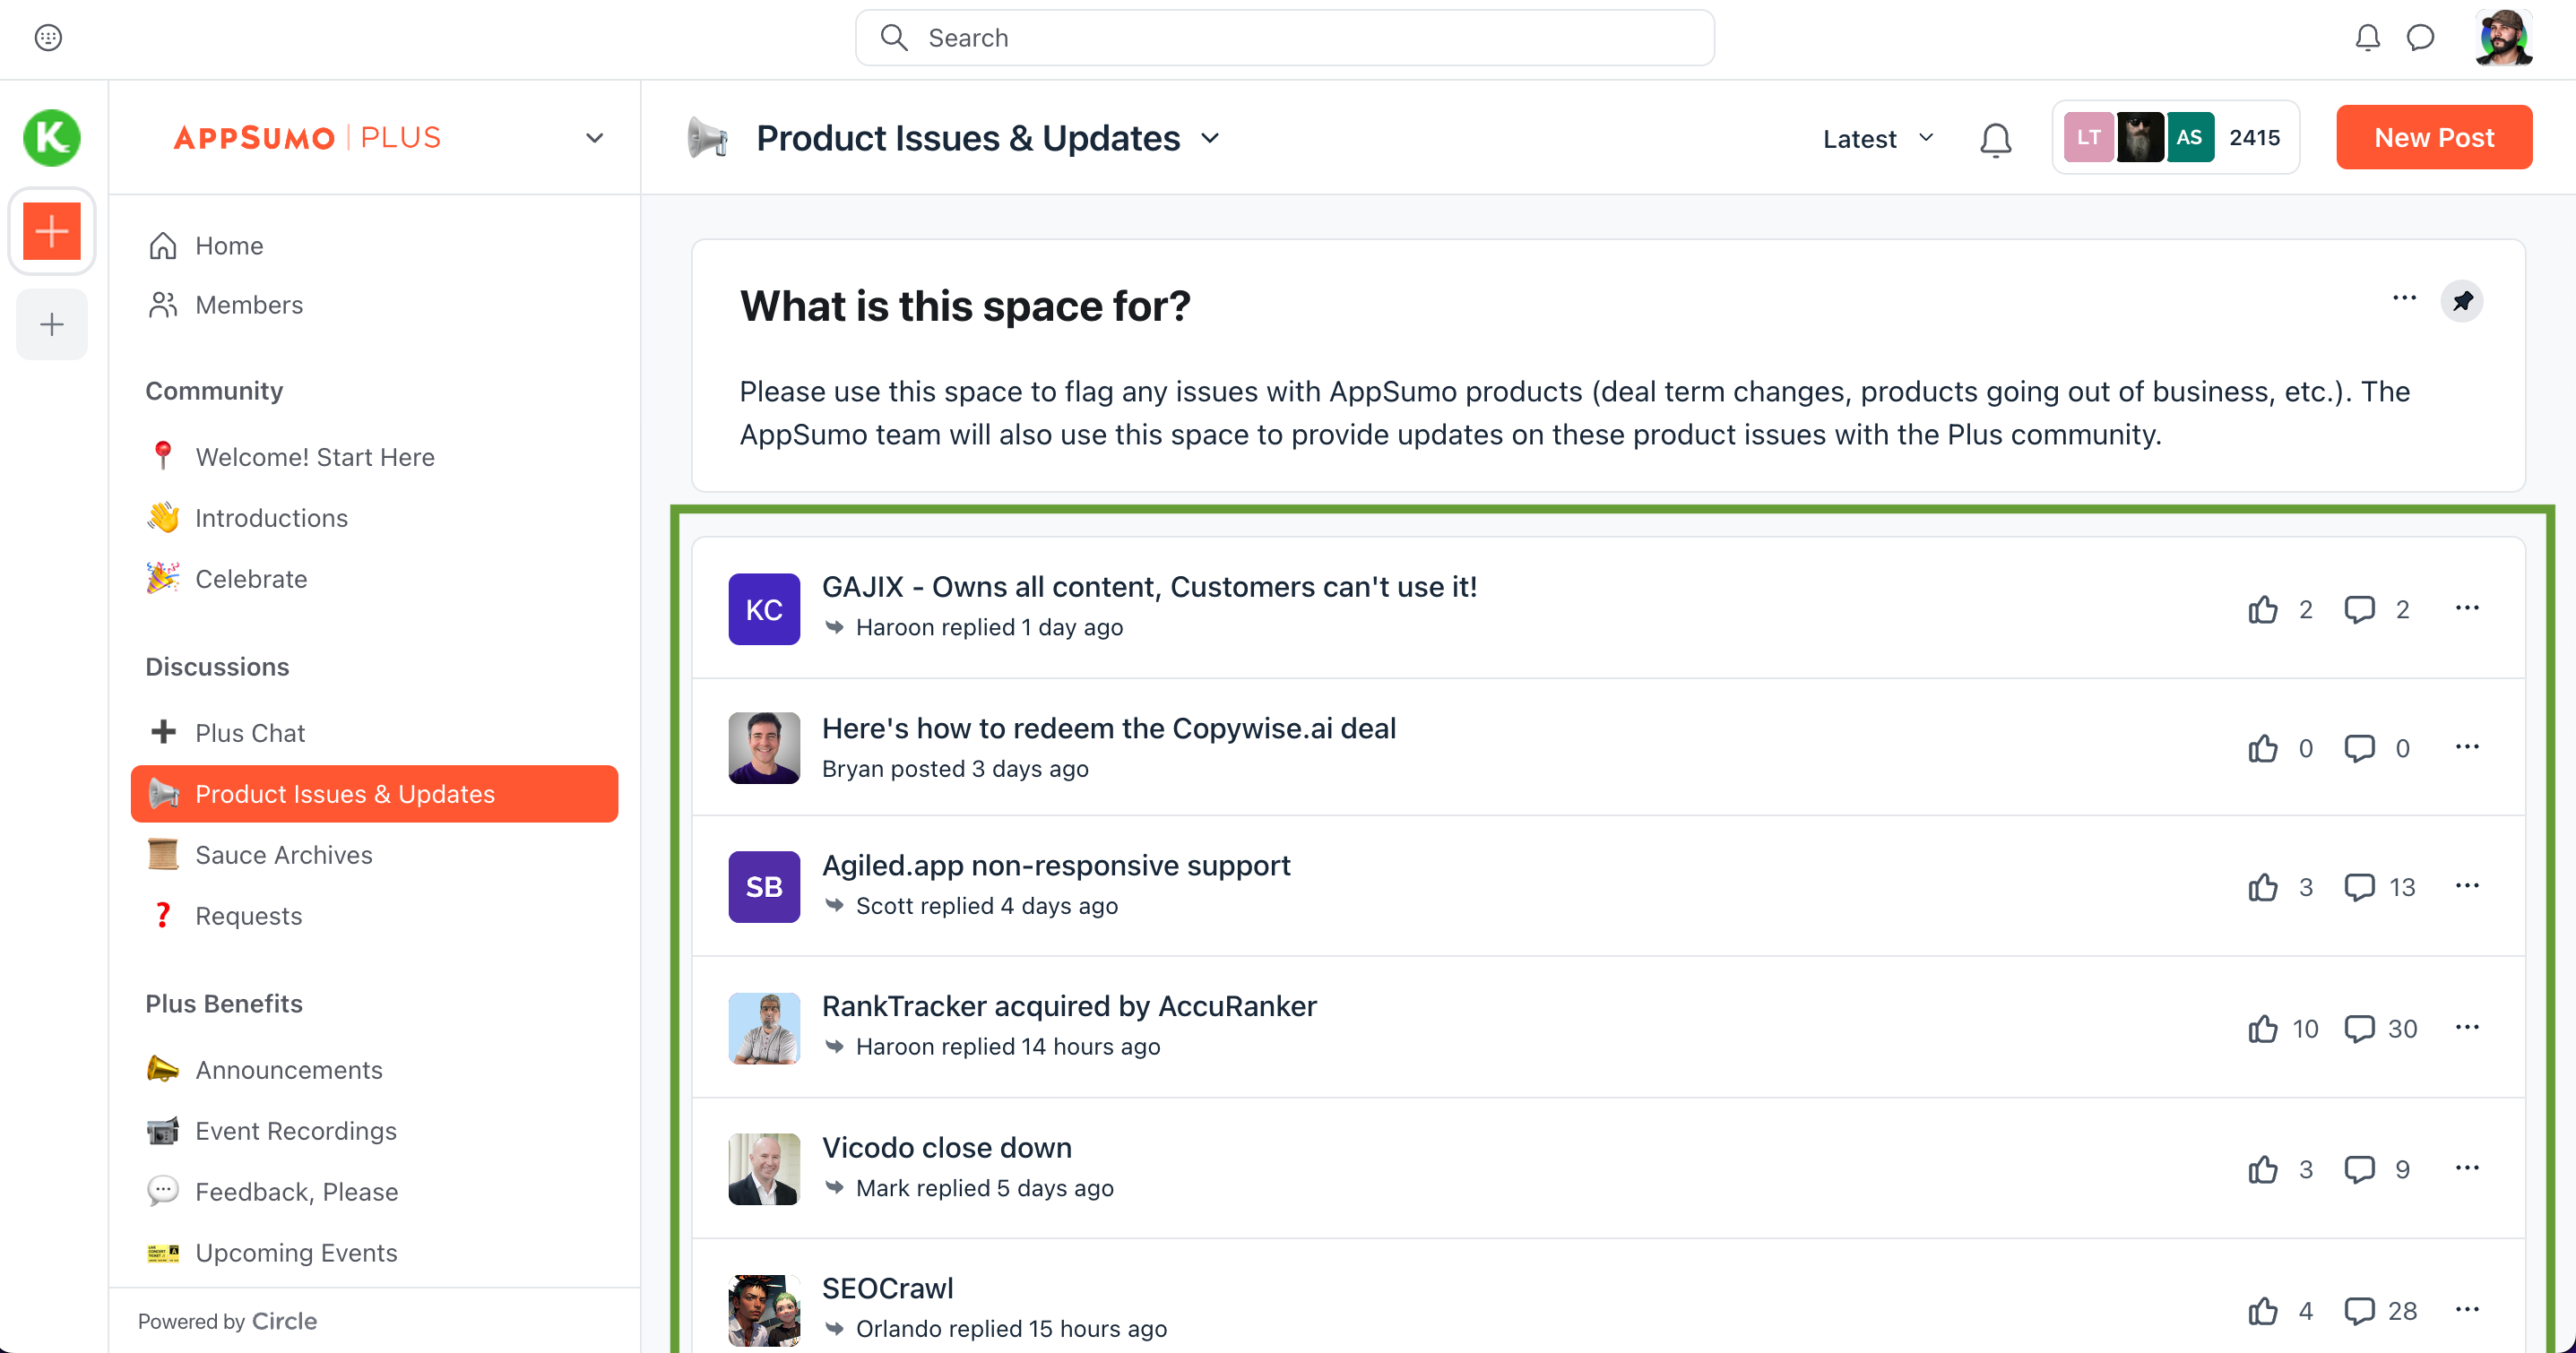The height and width of the screenshot is (1353, 2576).
Task: Open the 9 comments on Vicodo post
Action: [2376, 1170]
